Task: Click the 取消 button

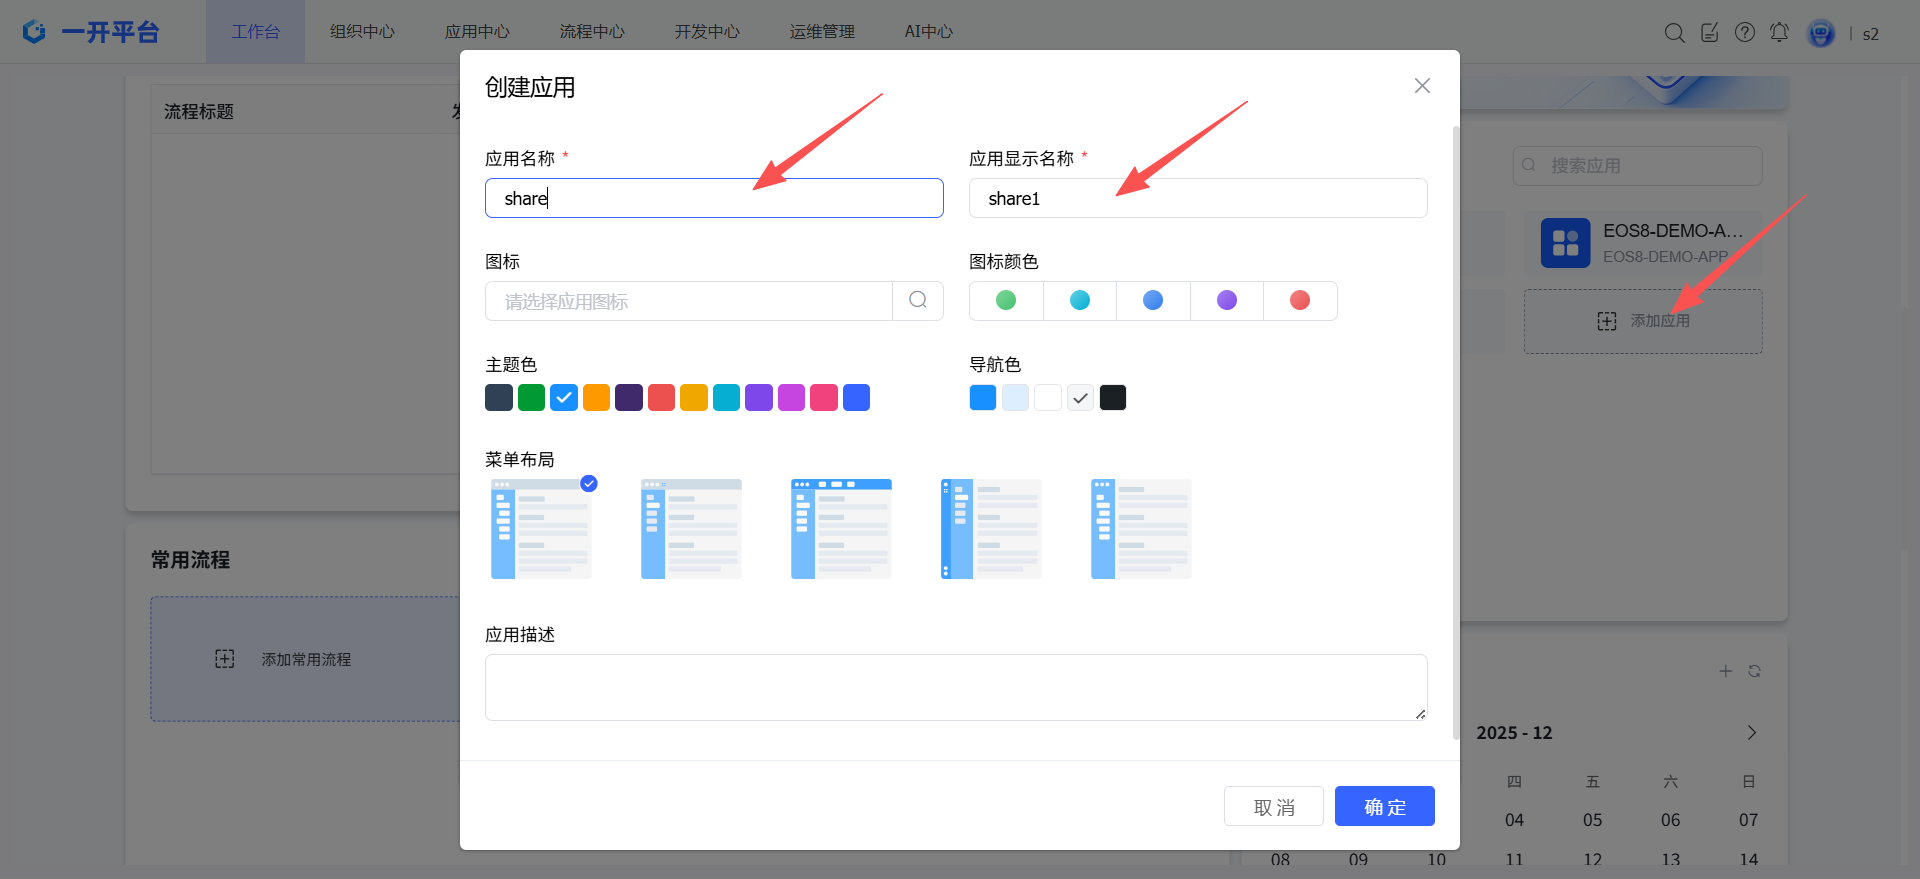Action: [x=1273, y=806]
